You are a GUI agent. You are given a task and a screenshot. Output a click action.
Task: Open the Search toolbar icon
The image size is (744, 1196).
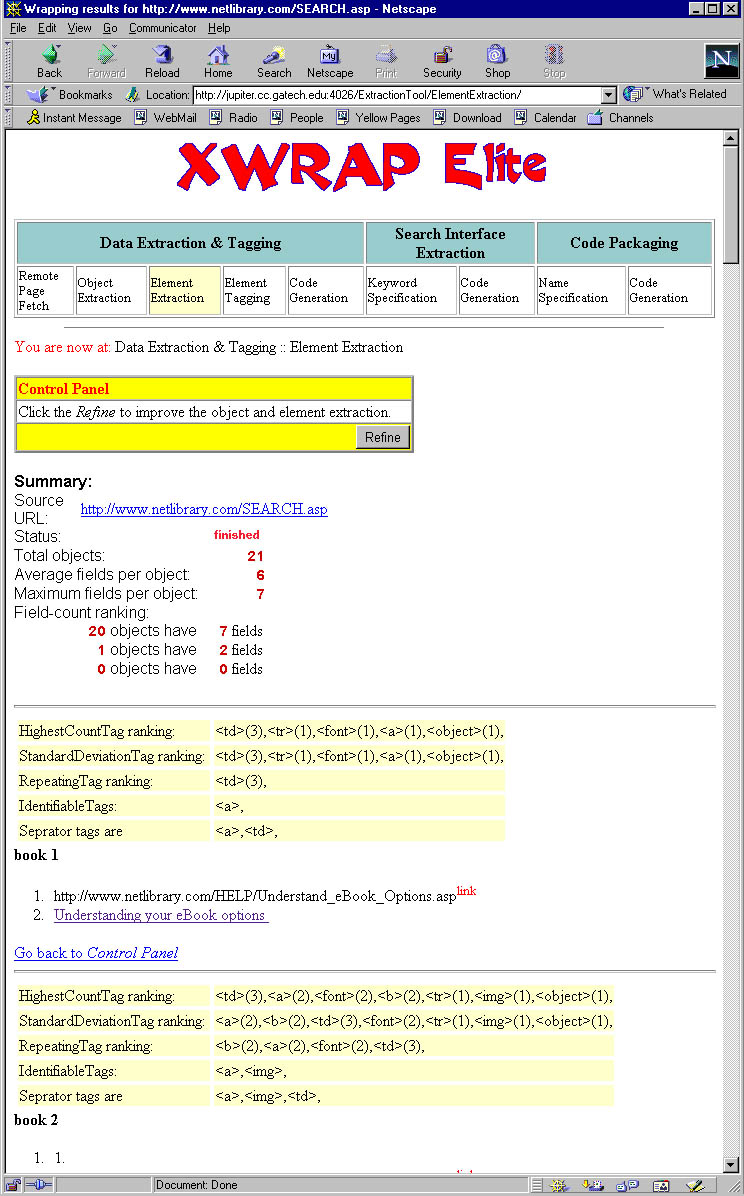click(x=274, y=57)
